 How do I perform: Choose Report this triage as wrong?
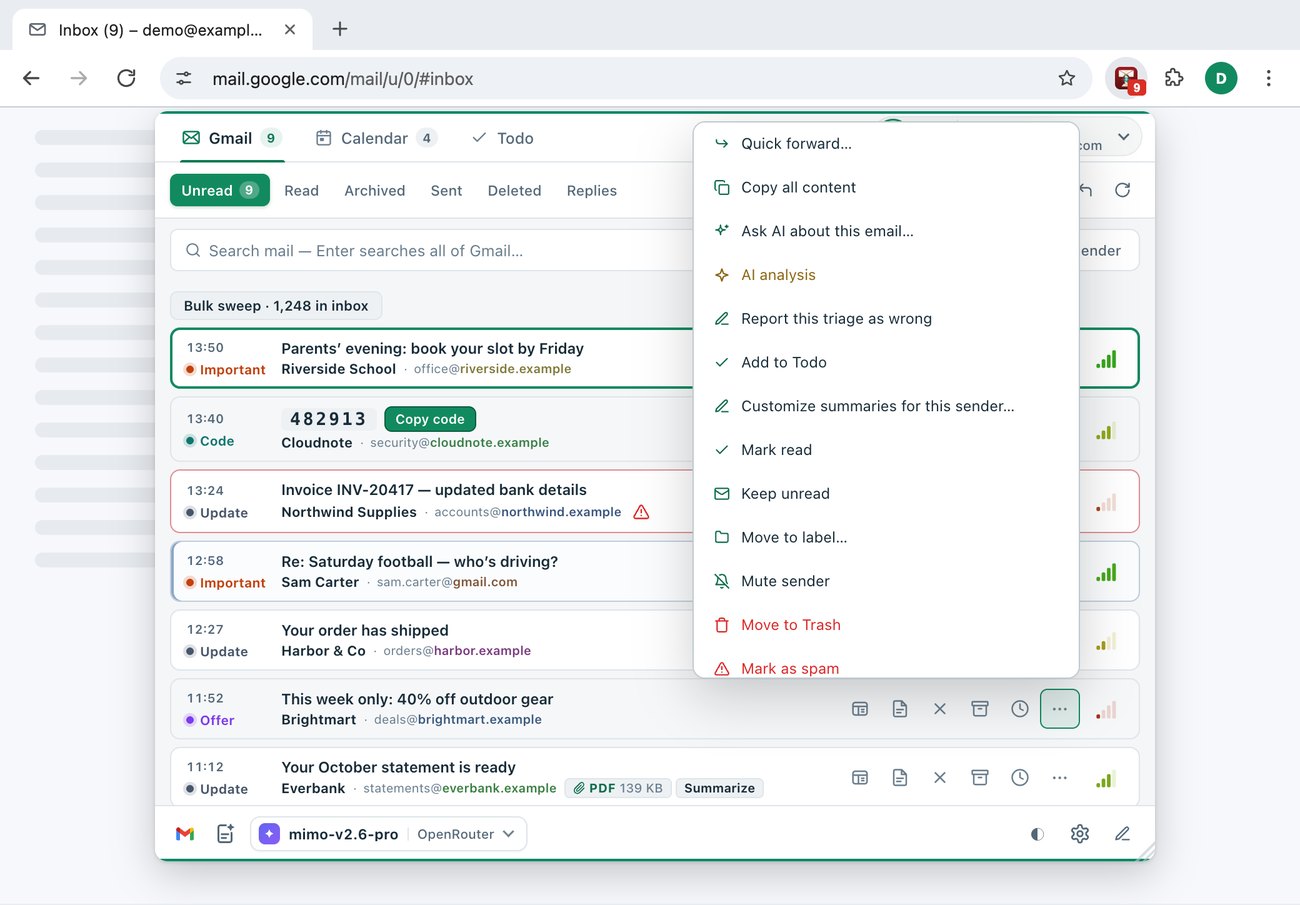(x=886, y=319)
